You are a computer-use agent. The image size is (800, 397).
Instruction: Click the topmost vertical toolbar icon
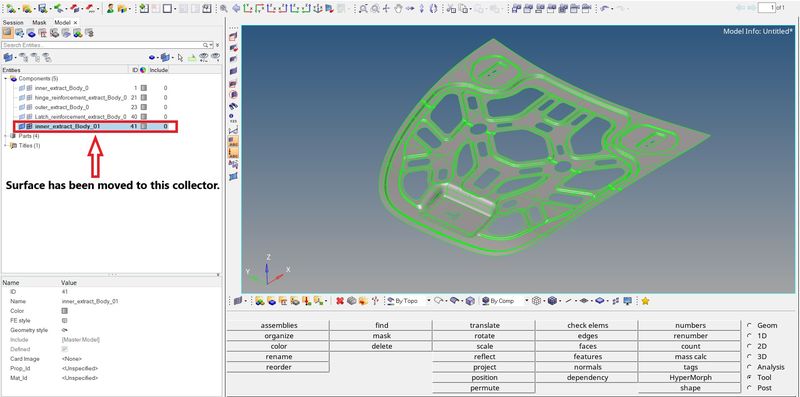[x=234, y=36]
